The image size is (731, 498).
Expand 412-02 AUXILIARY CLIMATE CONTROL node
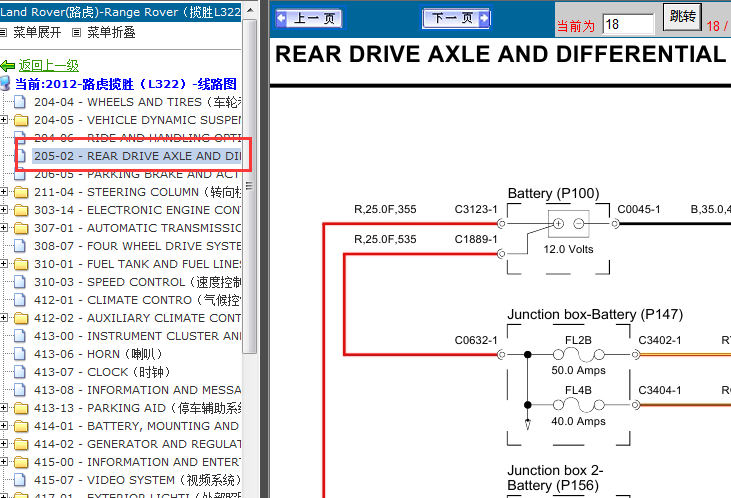(x=3, y=318)
